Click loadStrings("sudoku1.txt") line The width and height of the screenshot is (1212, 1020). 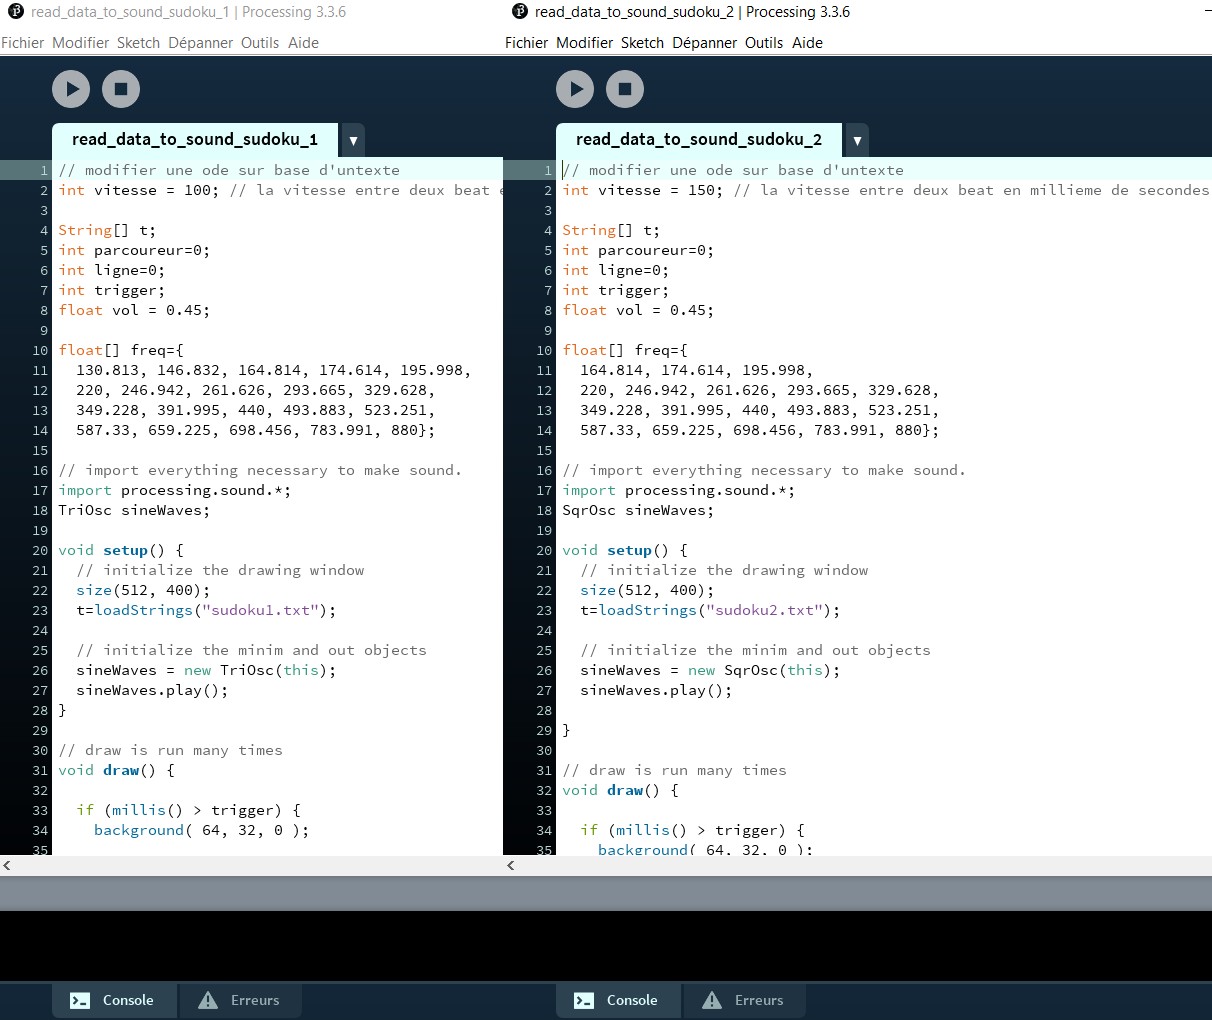[206, 610]
